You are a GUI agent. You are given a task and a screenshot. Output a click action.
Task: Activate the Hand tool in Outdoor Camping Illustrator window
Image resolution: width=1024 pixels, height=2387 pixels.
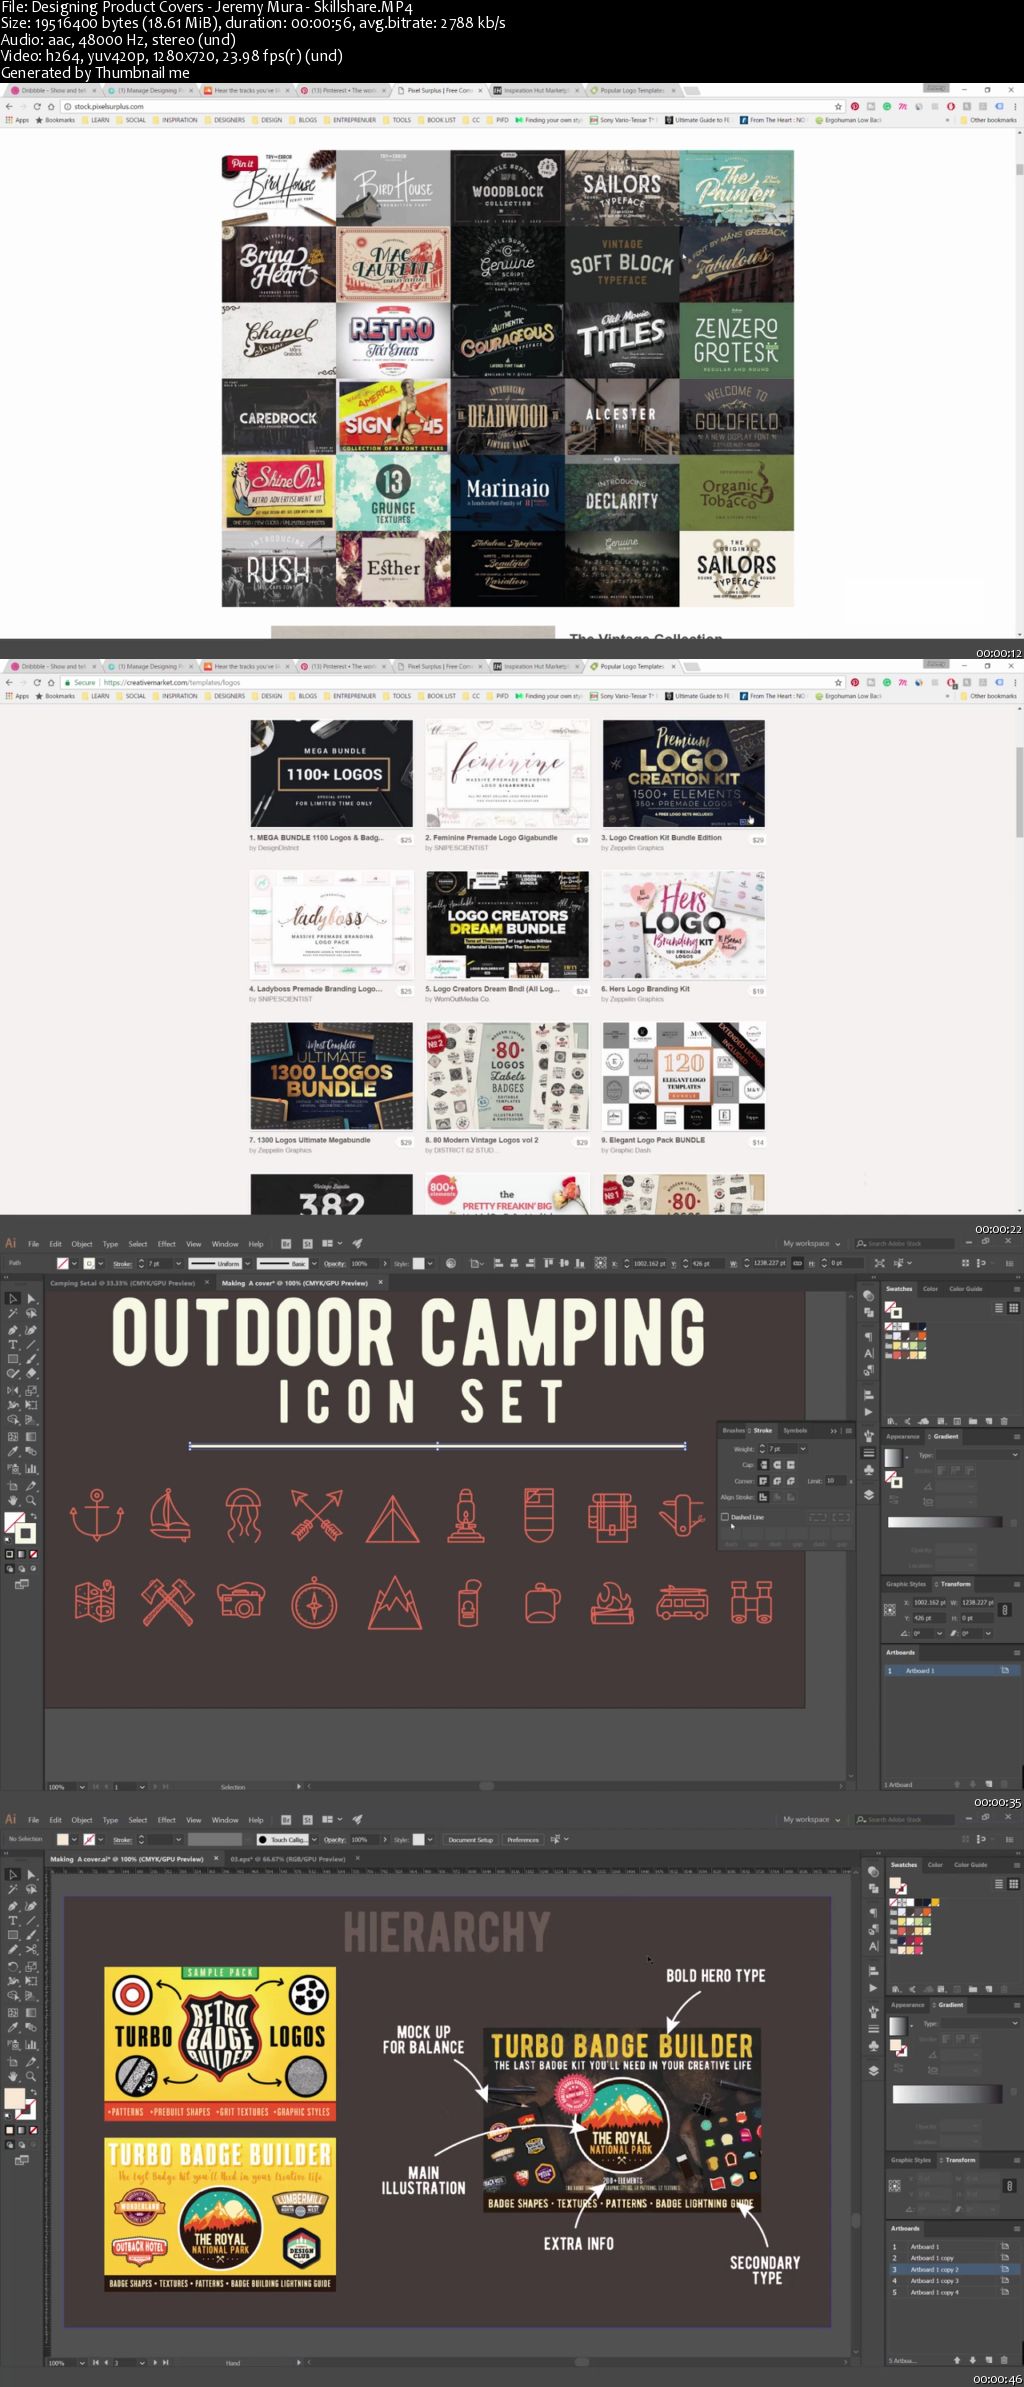click(x=13, y=1500)
